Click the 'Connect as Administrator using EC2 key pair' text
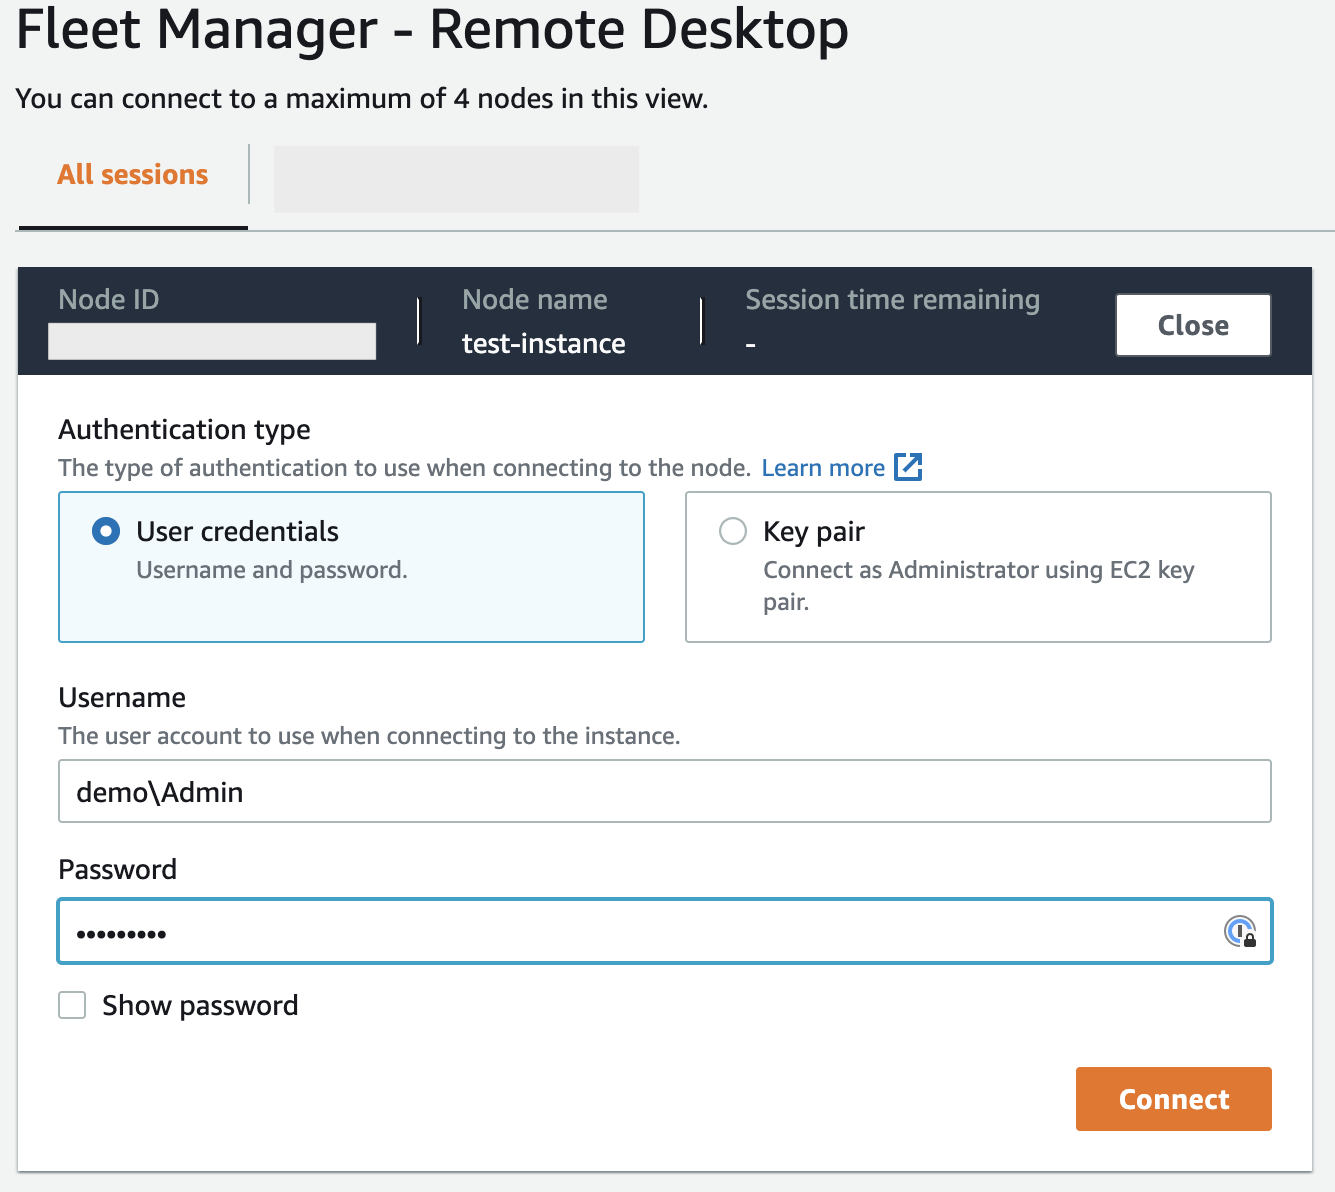The height and width of the screenshot is (1192, 1335). pyautogui.click(x=979, y=585)
